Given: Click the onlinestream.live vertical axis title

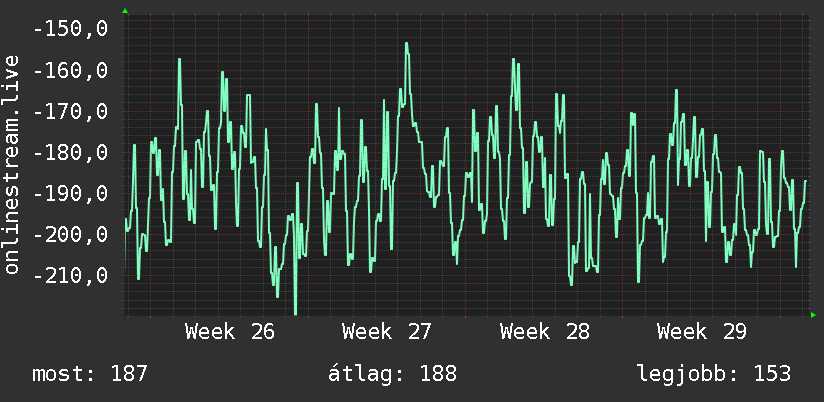Looking at the screenshot, I should pyautogui.click(x=12, y=164).
